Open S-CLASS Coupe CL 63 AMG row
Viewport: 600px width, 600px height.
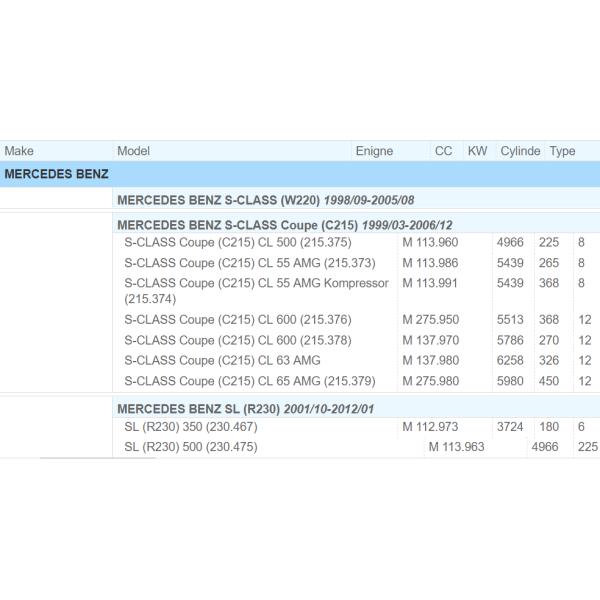pyautogui.click(x=222, y=360)
